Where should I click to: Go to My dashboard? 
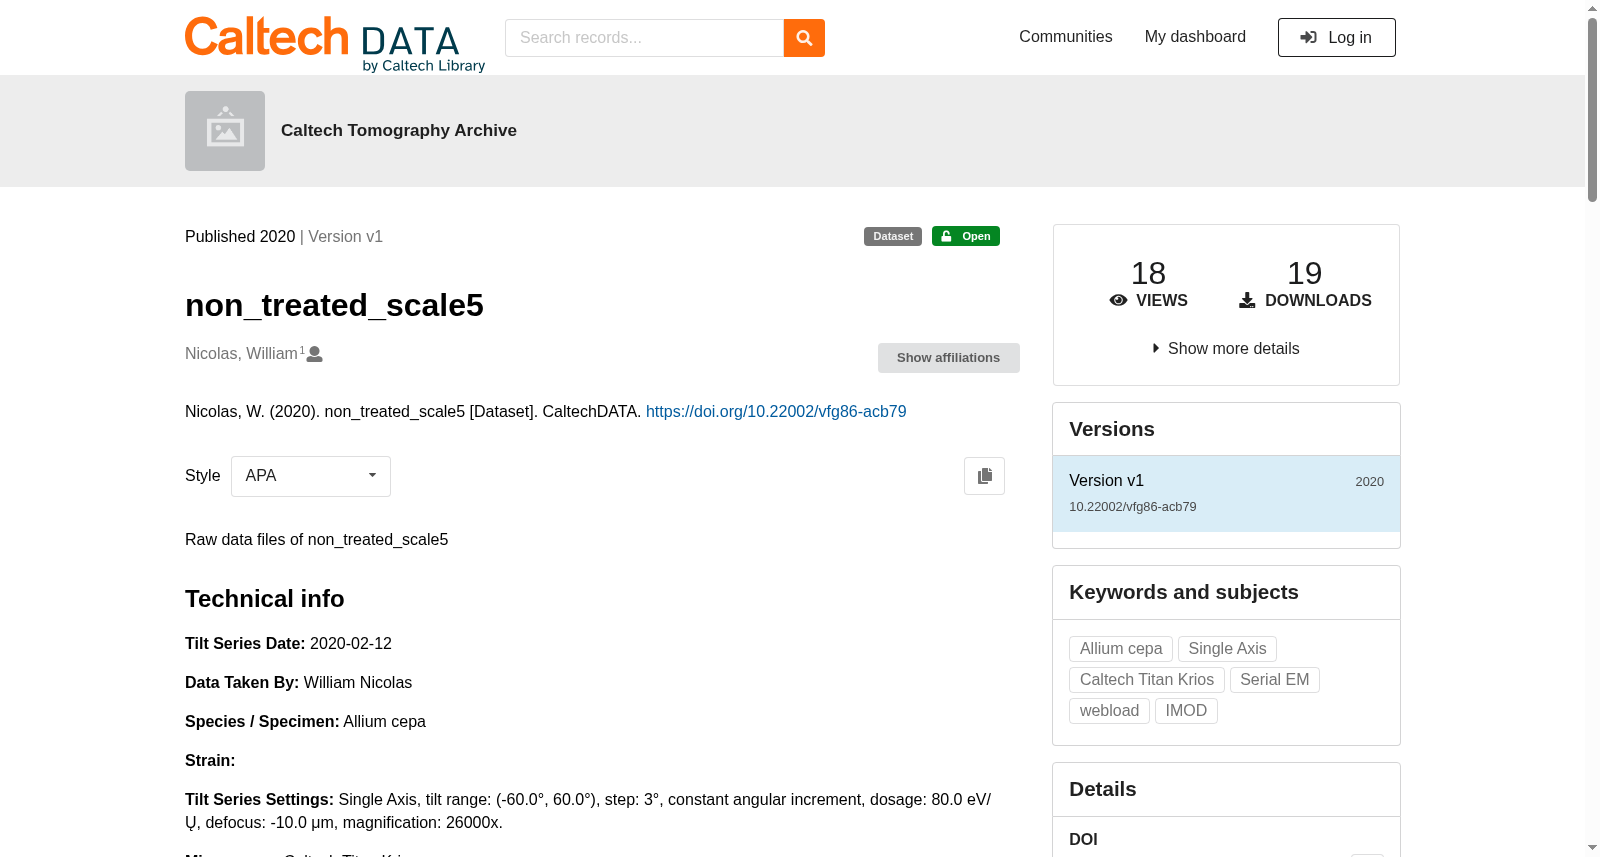point(1195,37)
